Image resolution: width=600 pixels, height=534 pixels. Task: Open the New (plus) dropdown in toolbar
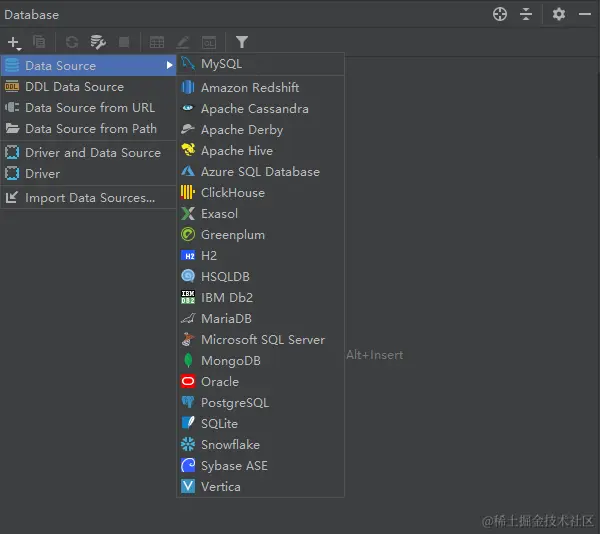click(x=14, y=42)
